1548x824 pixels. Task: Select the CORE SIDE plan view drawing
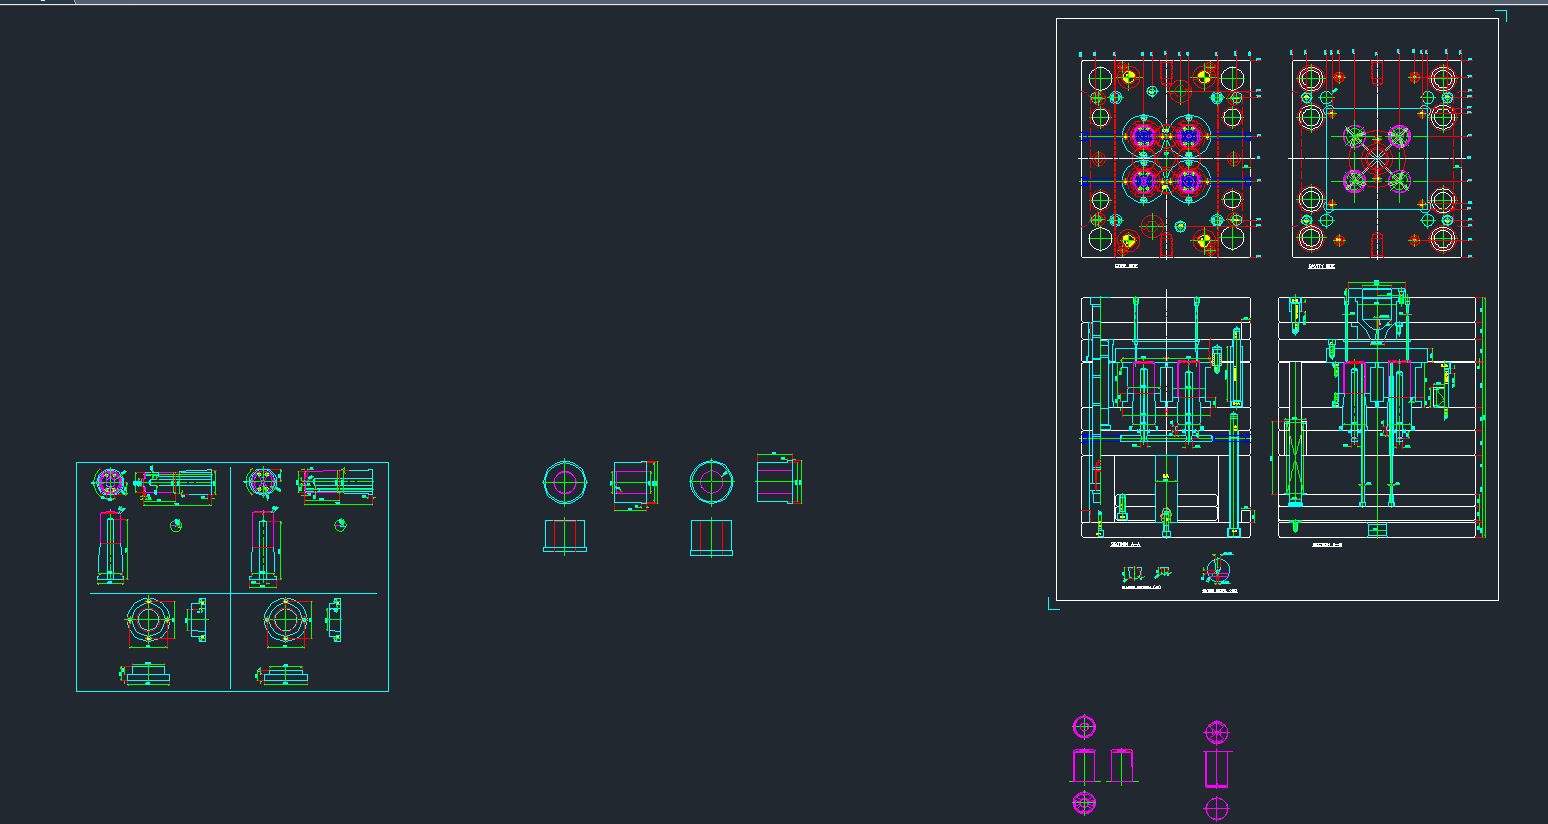point(1166,158)
